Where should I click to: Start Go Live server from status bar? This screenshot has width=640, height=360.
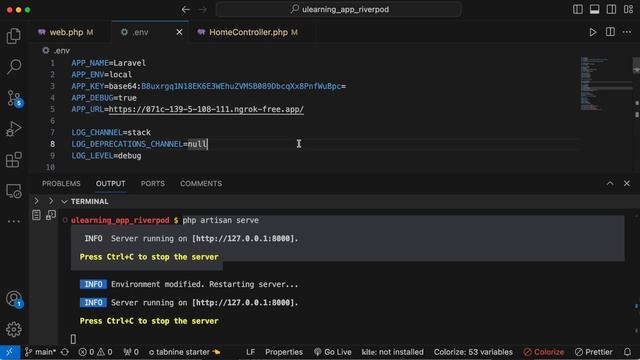pyautogui.click(x=333, y=352)
